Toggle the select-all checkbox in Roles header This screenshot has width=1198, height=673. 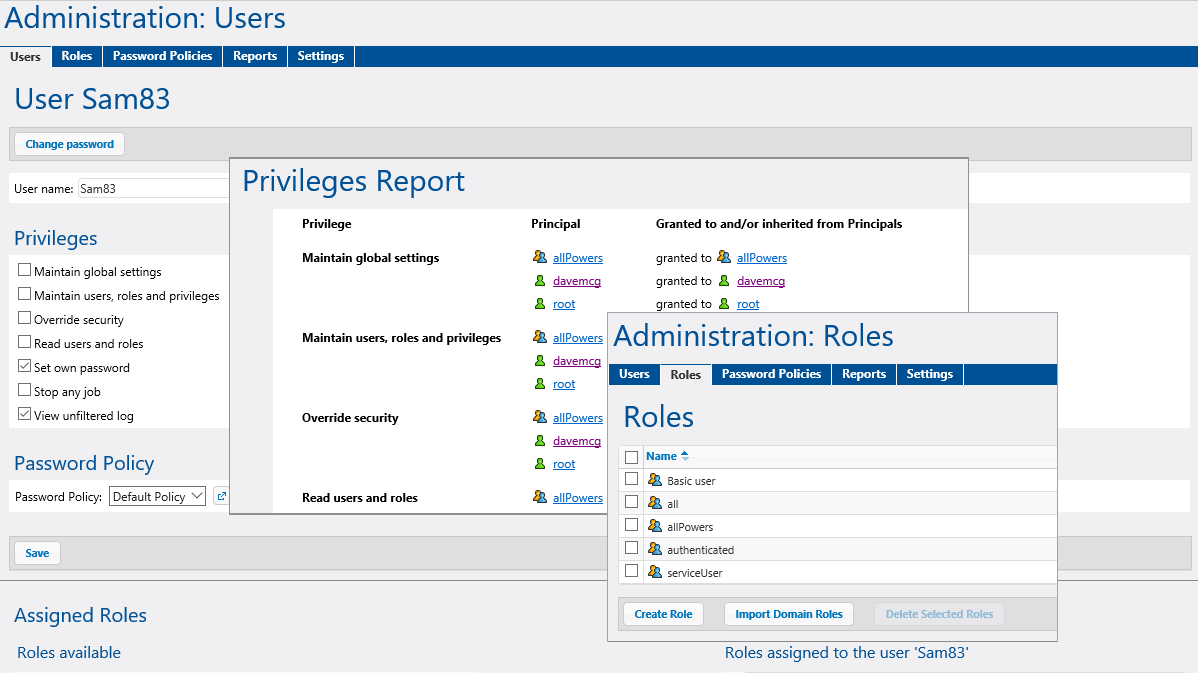click(631, 457)
